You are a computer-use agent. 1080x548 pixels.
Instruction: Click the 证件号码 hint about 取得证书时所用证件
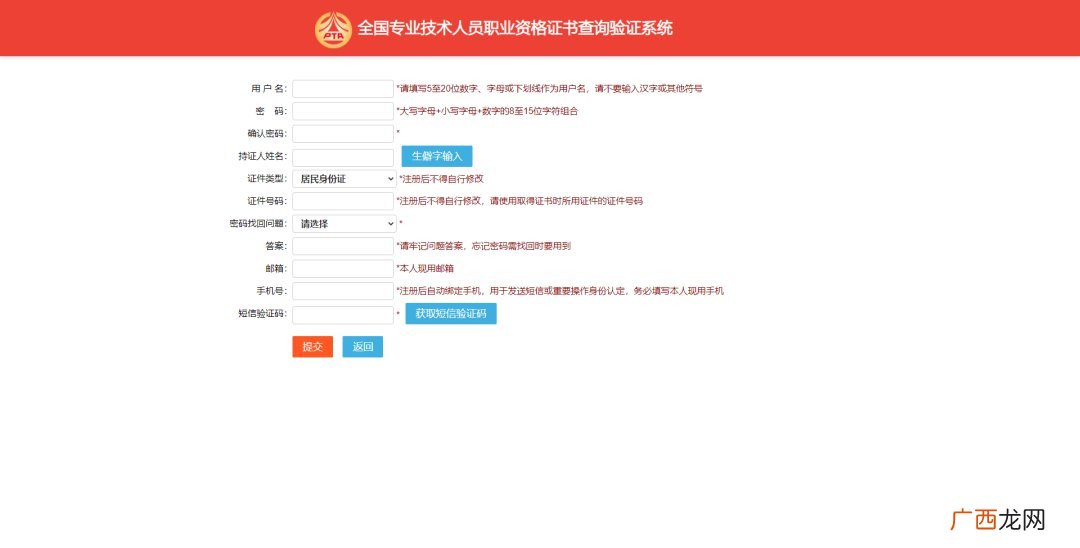click(519, 201)
